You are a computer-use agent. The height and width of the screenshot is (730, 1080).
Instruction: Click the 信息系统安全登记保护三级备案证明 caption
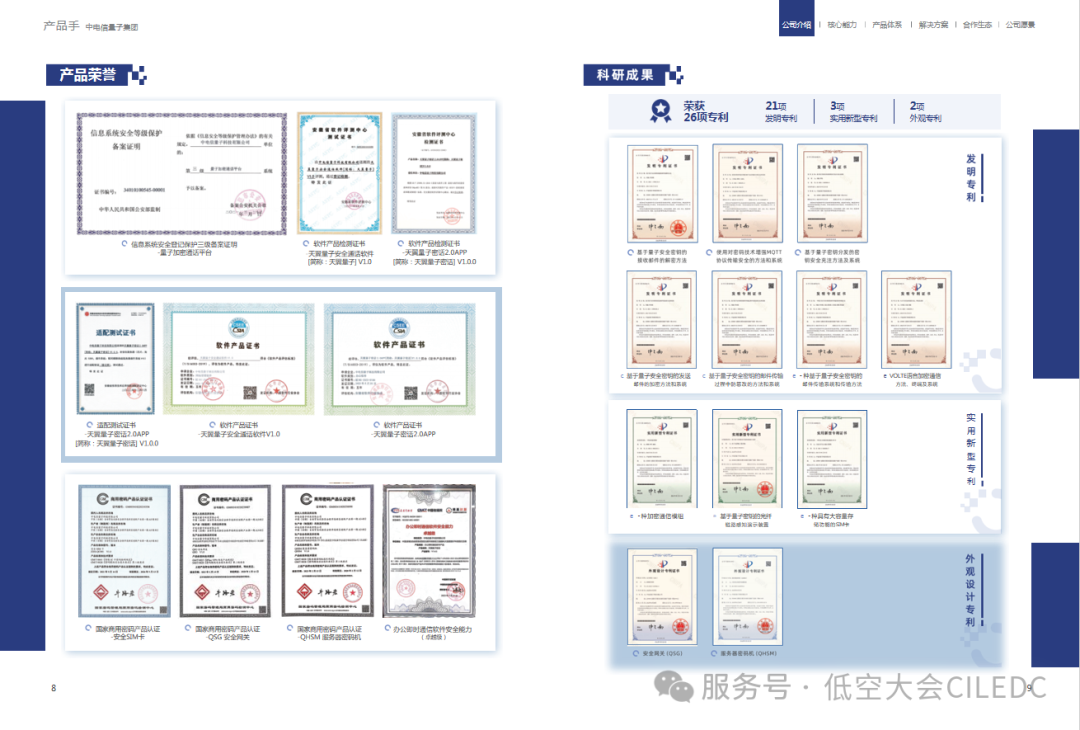(180, 249)
